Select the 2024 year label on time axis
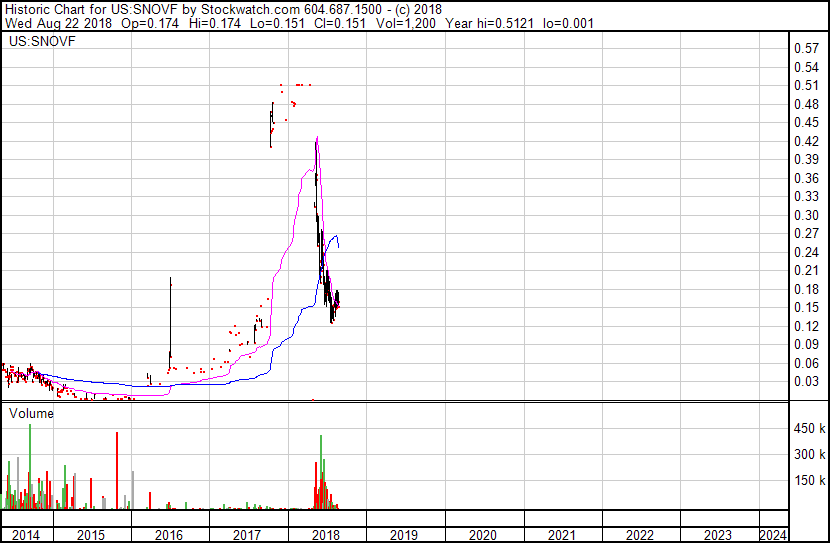Image resolution: width=830 pixels, height=543 pixels. click(773, 535)
